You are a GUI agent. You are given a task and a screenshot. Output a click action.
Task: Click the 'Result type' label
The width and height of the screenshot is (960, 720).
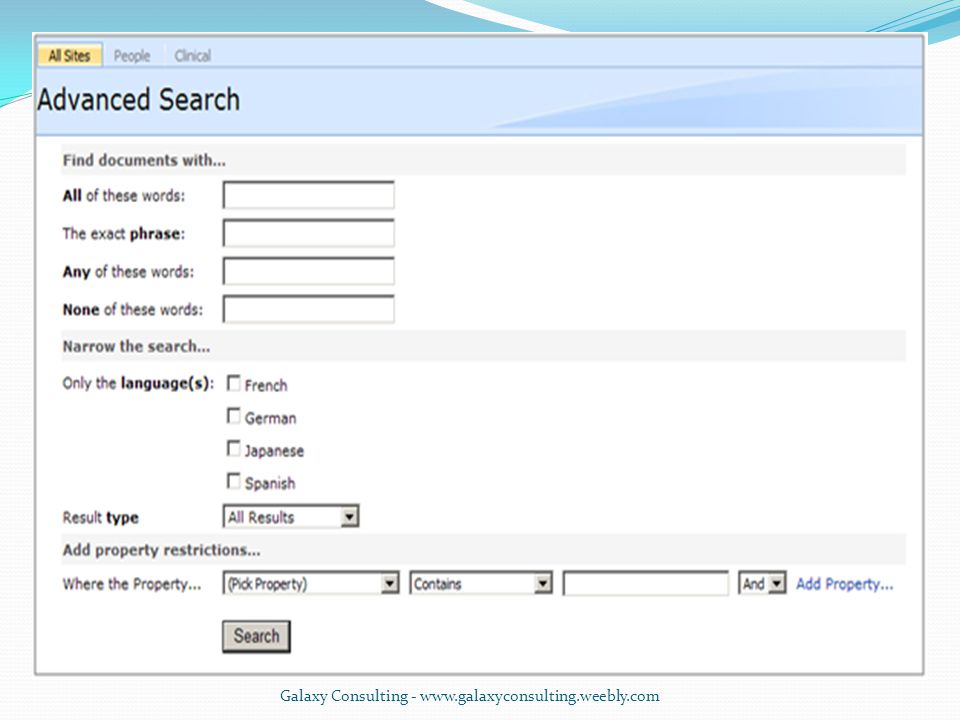coord(100,517)
